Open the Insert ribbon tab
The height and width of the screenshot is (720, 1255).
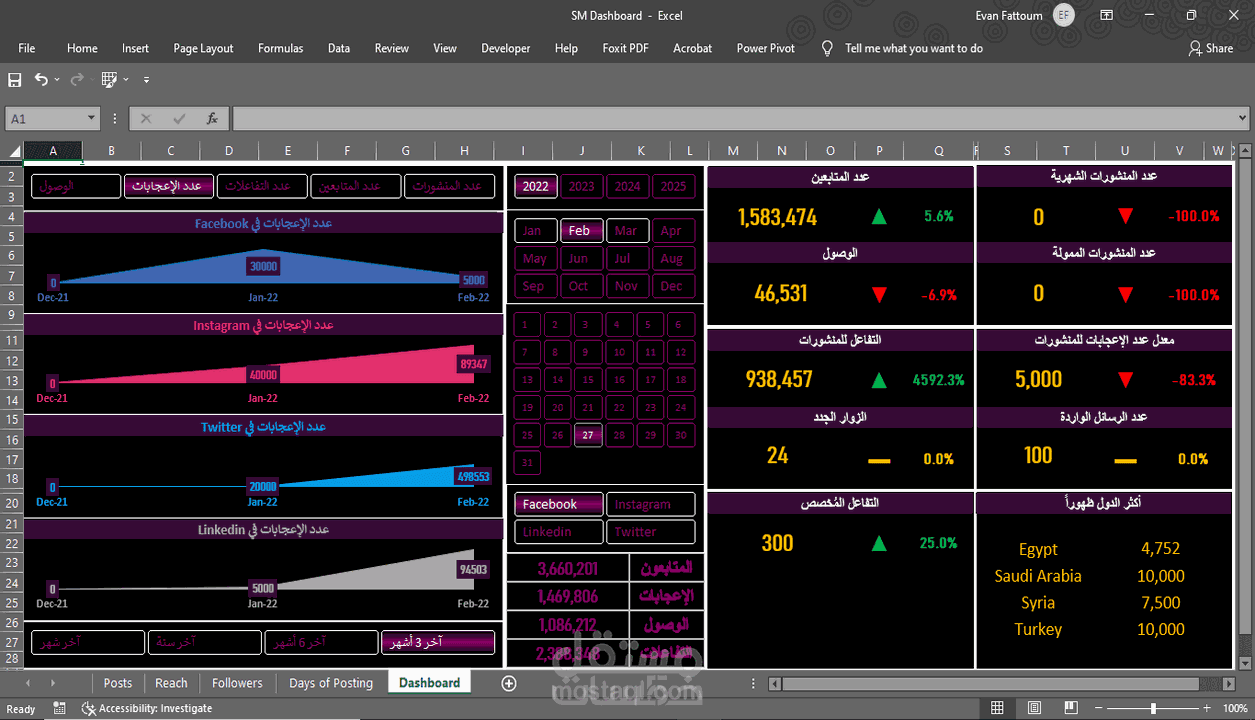(135, 48)
